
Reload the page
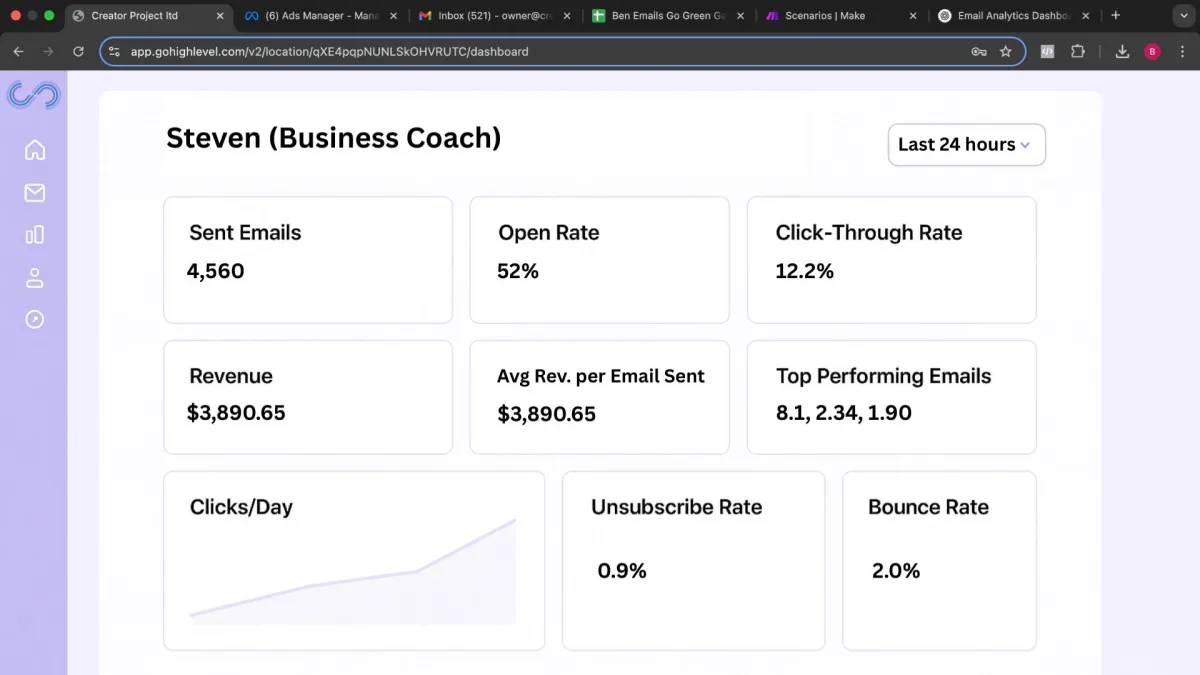78,52
